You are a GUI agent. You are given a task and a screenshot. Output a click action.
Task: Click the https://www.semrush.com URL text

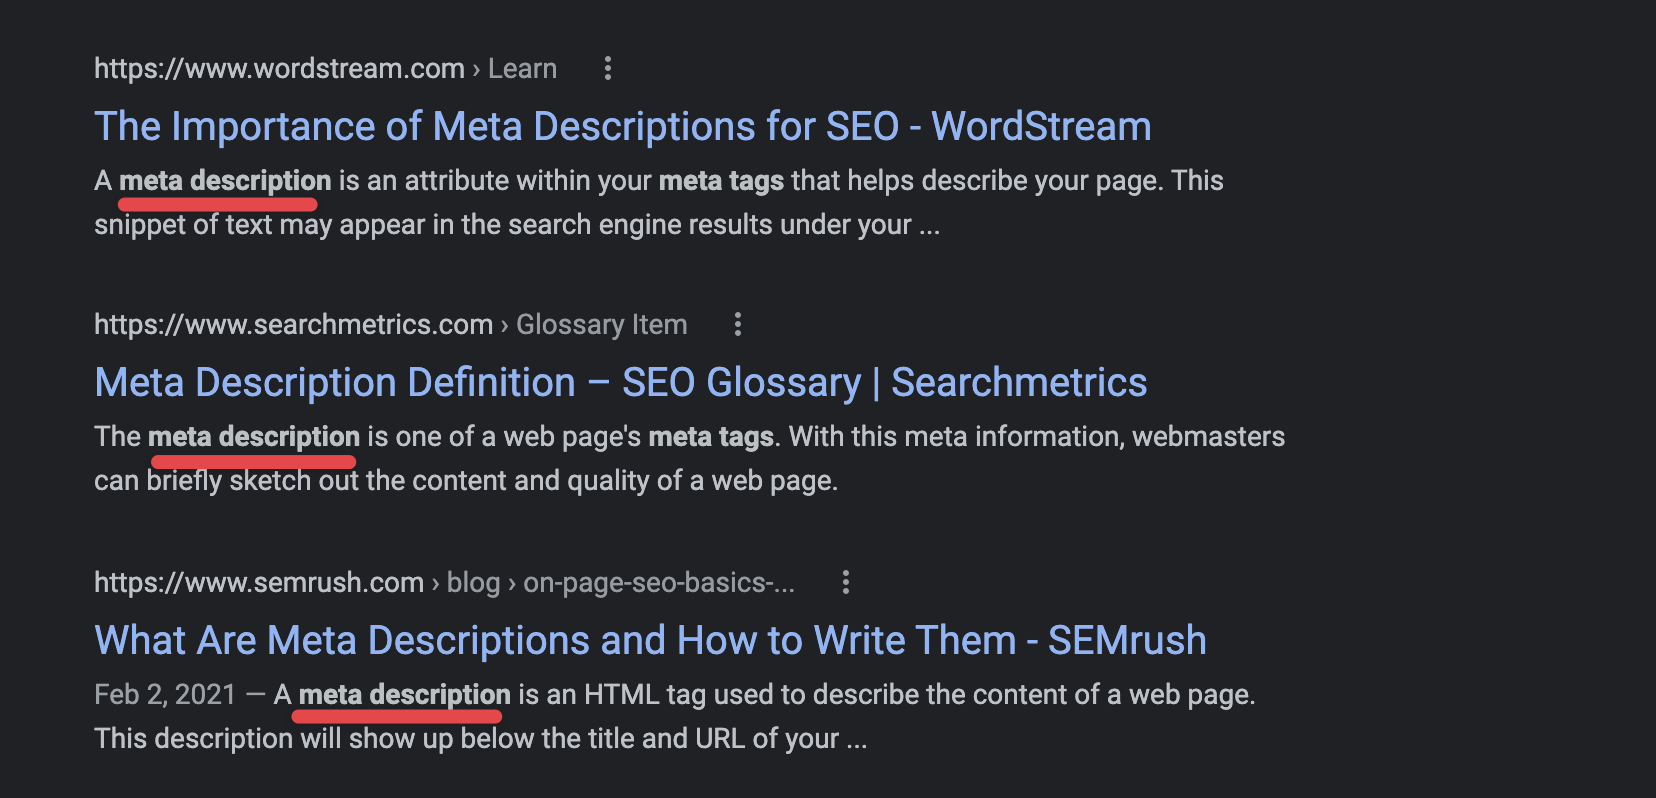coord(259,582)
